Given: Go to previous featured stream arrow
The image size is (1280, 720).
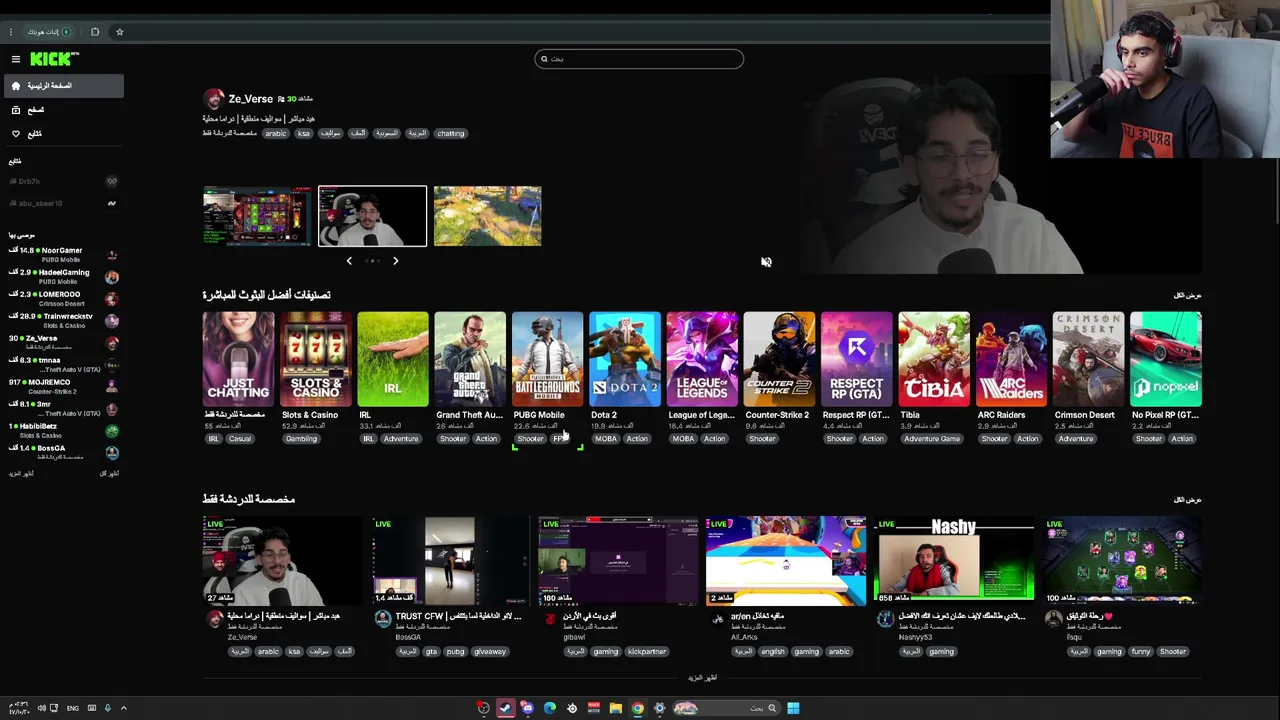Looking at the screenshot, I should tap(349, 261).
